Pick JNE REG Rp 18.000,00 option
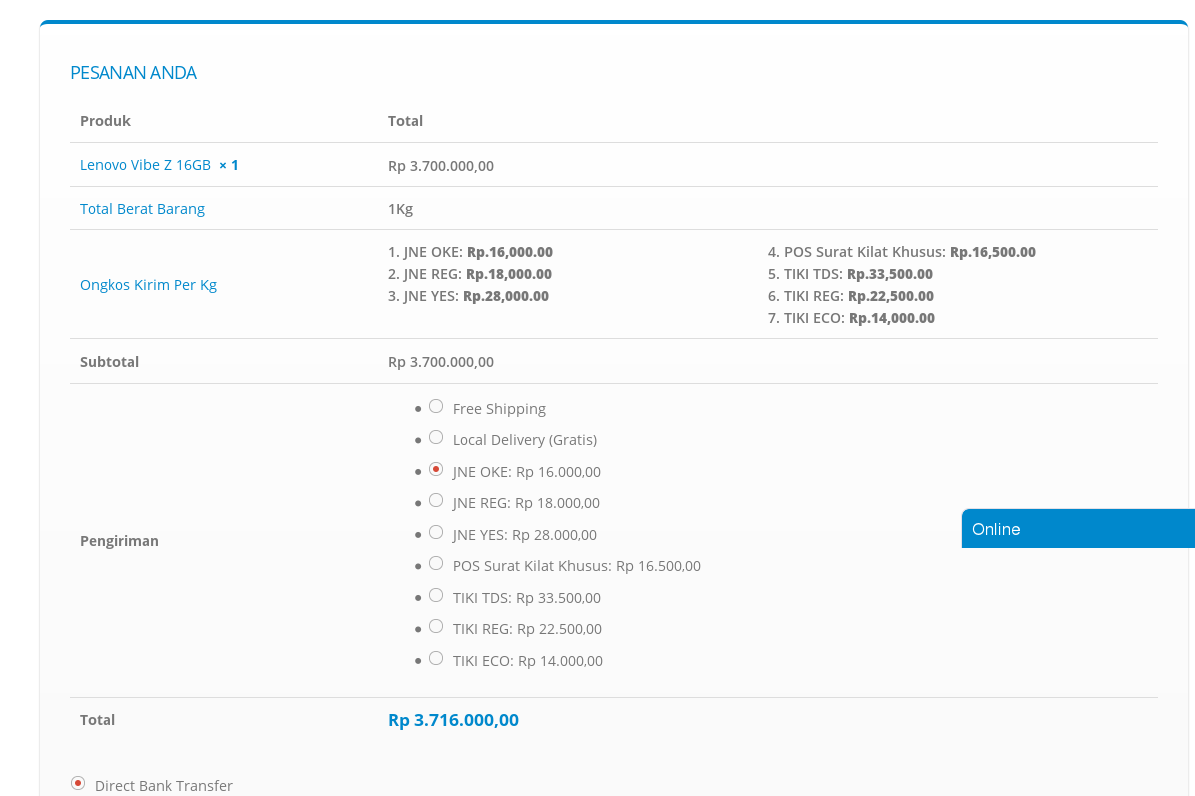Viewport: 1195px width, 796px height. (436, 500)
